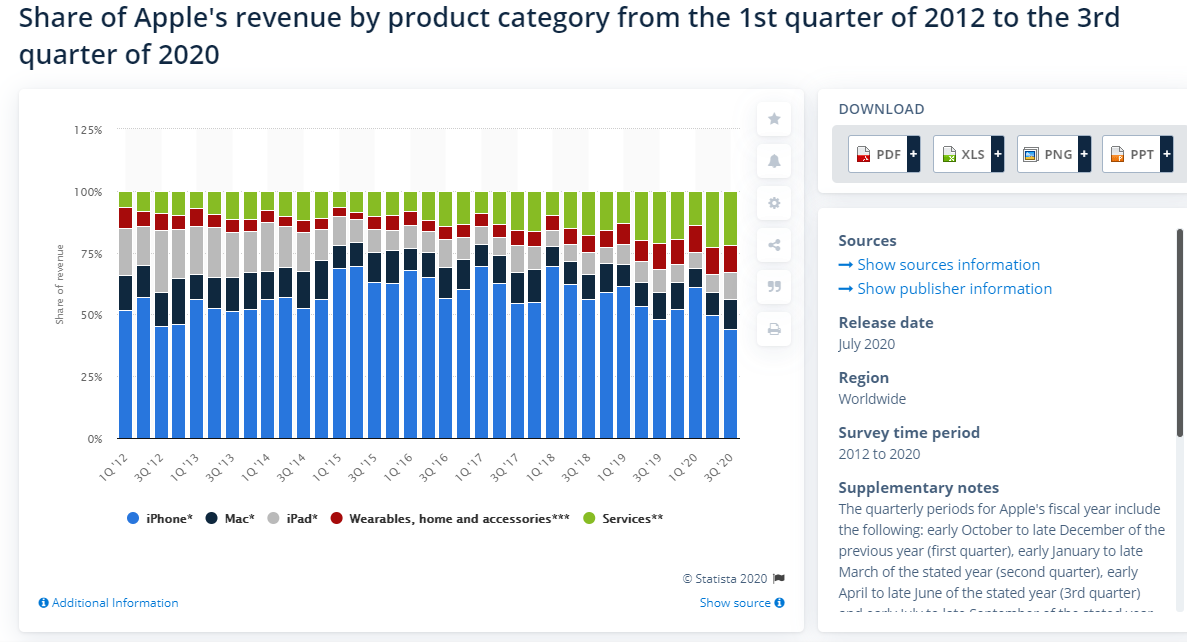The width and height of the screenshot is (1187, 642).
Task: Click the 'Worldwide' region value
Action: click(x=872, y=399)
